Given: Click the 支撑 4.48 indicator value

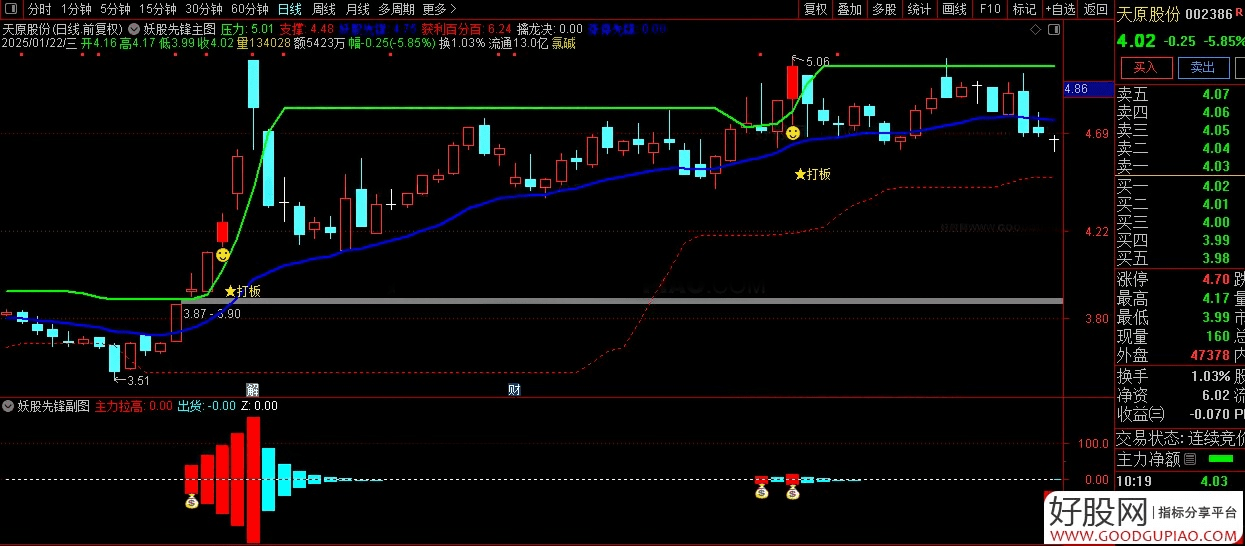Looking at the screenshot, I should [x=308, y=29].
